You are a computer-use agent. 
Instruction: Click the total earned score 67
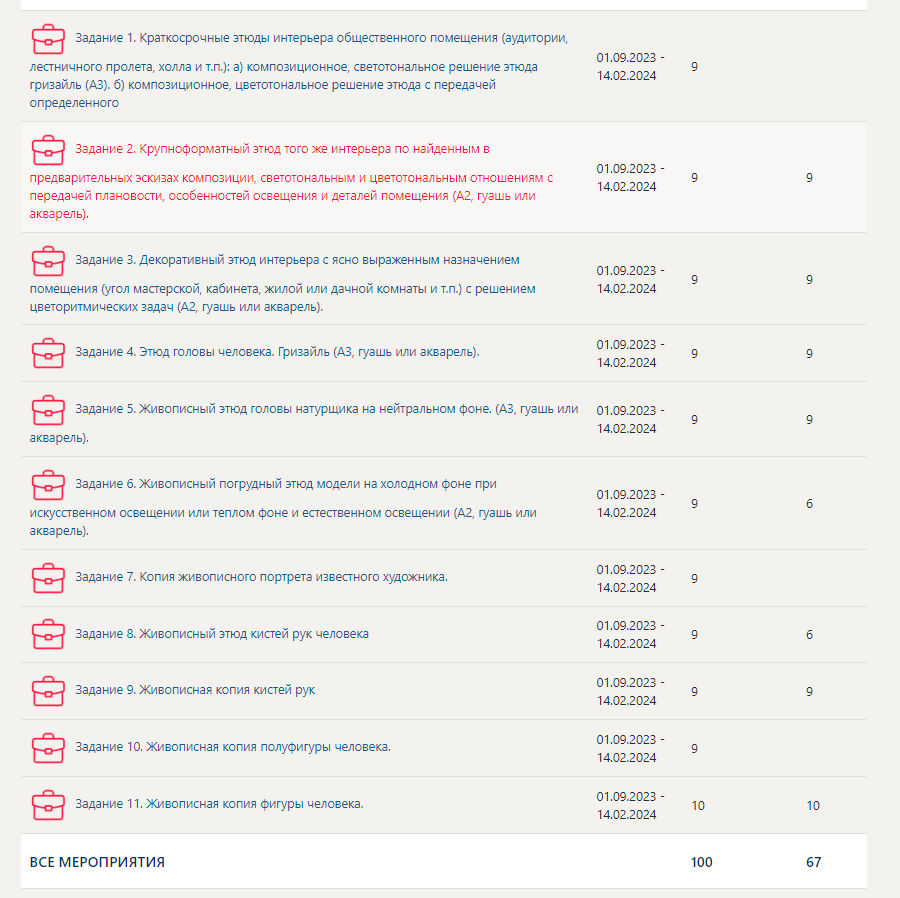tap(813, 862)
